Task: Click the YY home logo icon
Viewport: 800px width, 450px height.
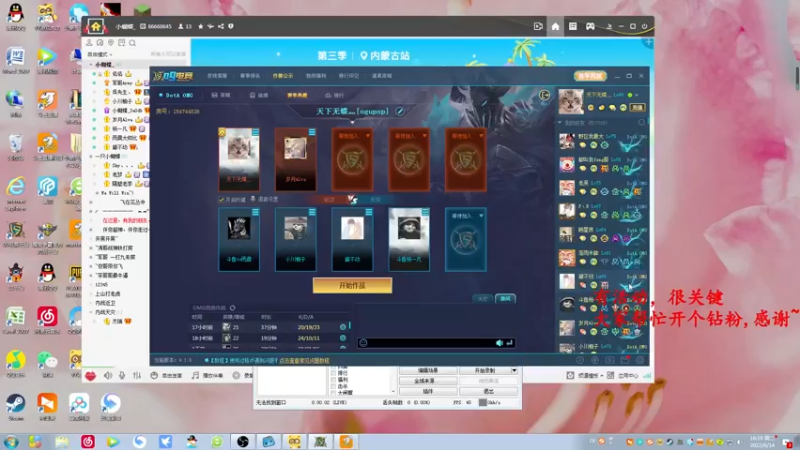Action: tap(95, 27)
